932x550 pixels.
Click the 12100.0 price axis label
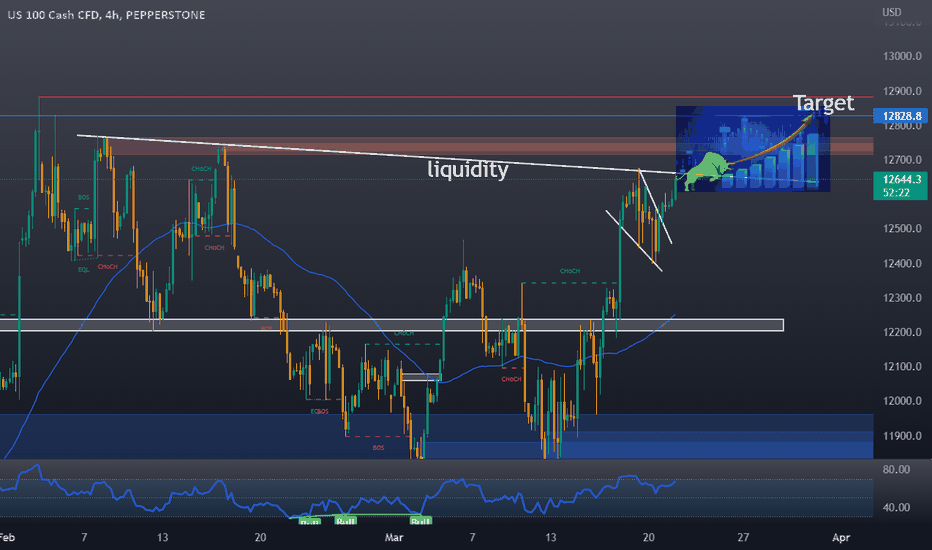point(902,367)
